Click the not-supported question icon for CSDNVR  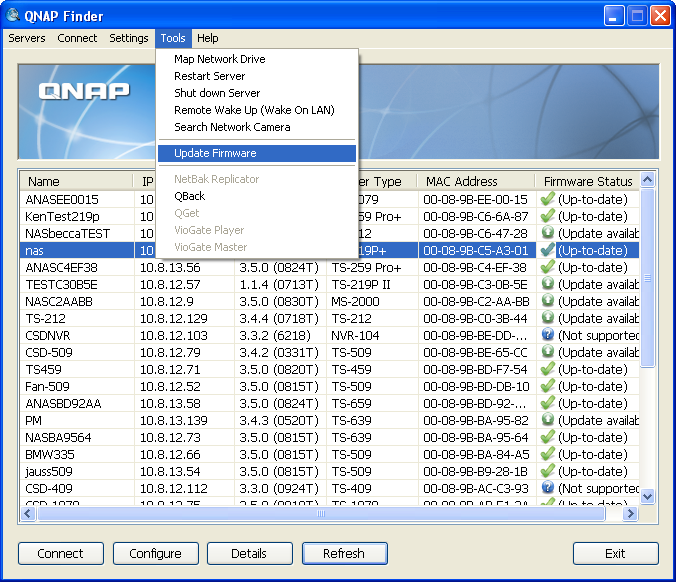pos(547,335)
